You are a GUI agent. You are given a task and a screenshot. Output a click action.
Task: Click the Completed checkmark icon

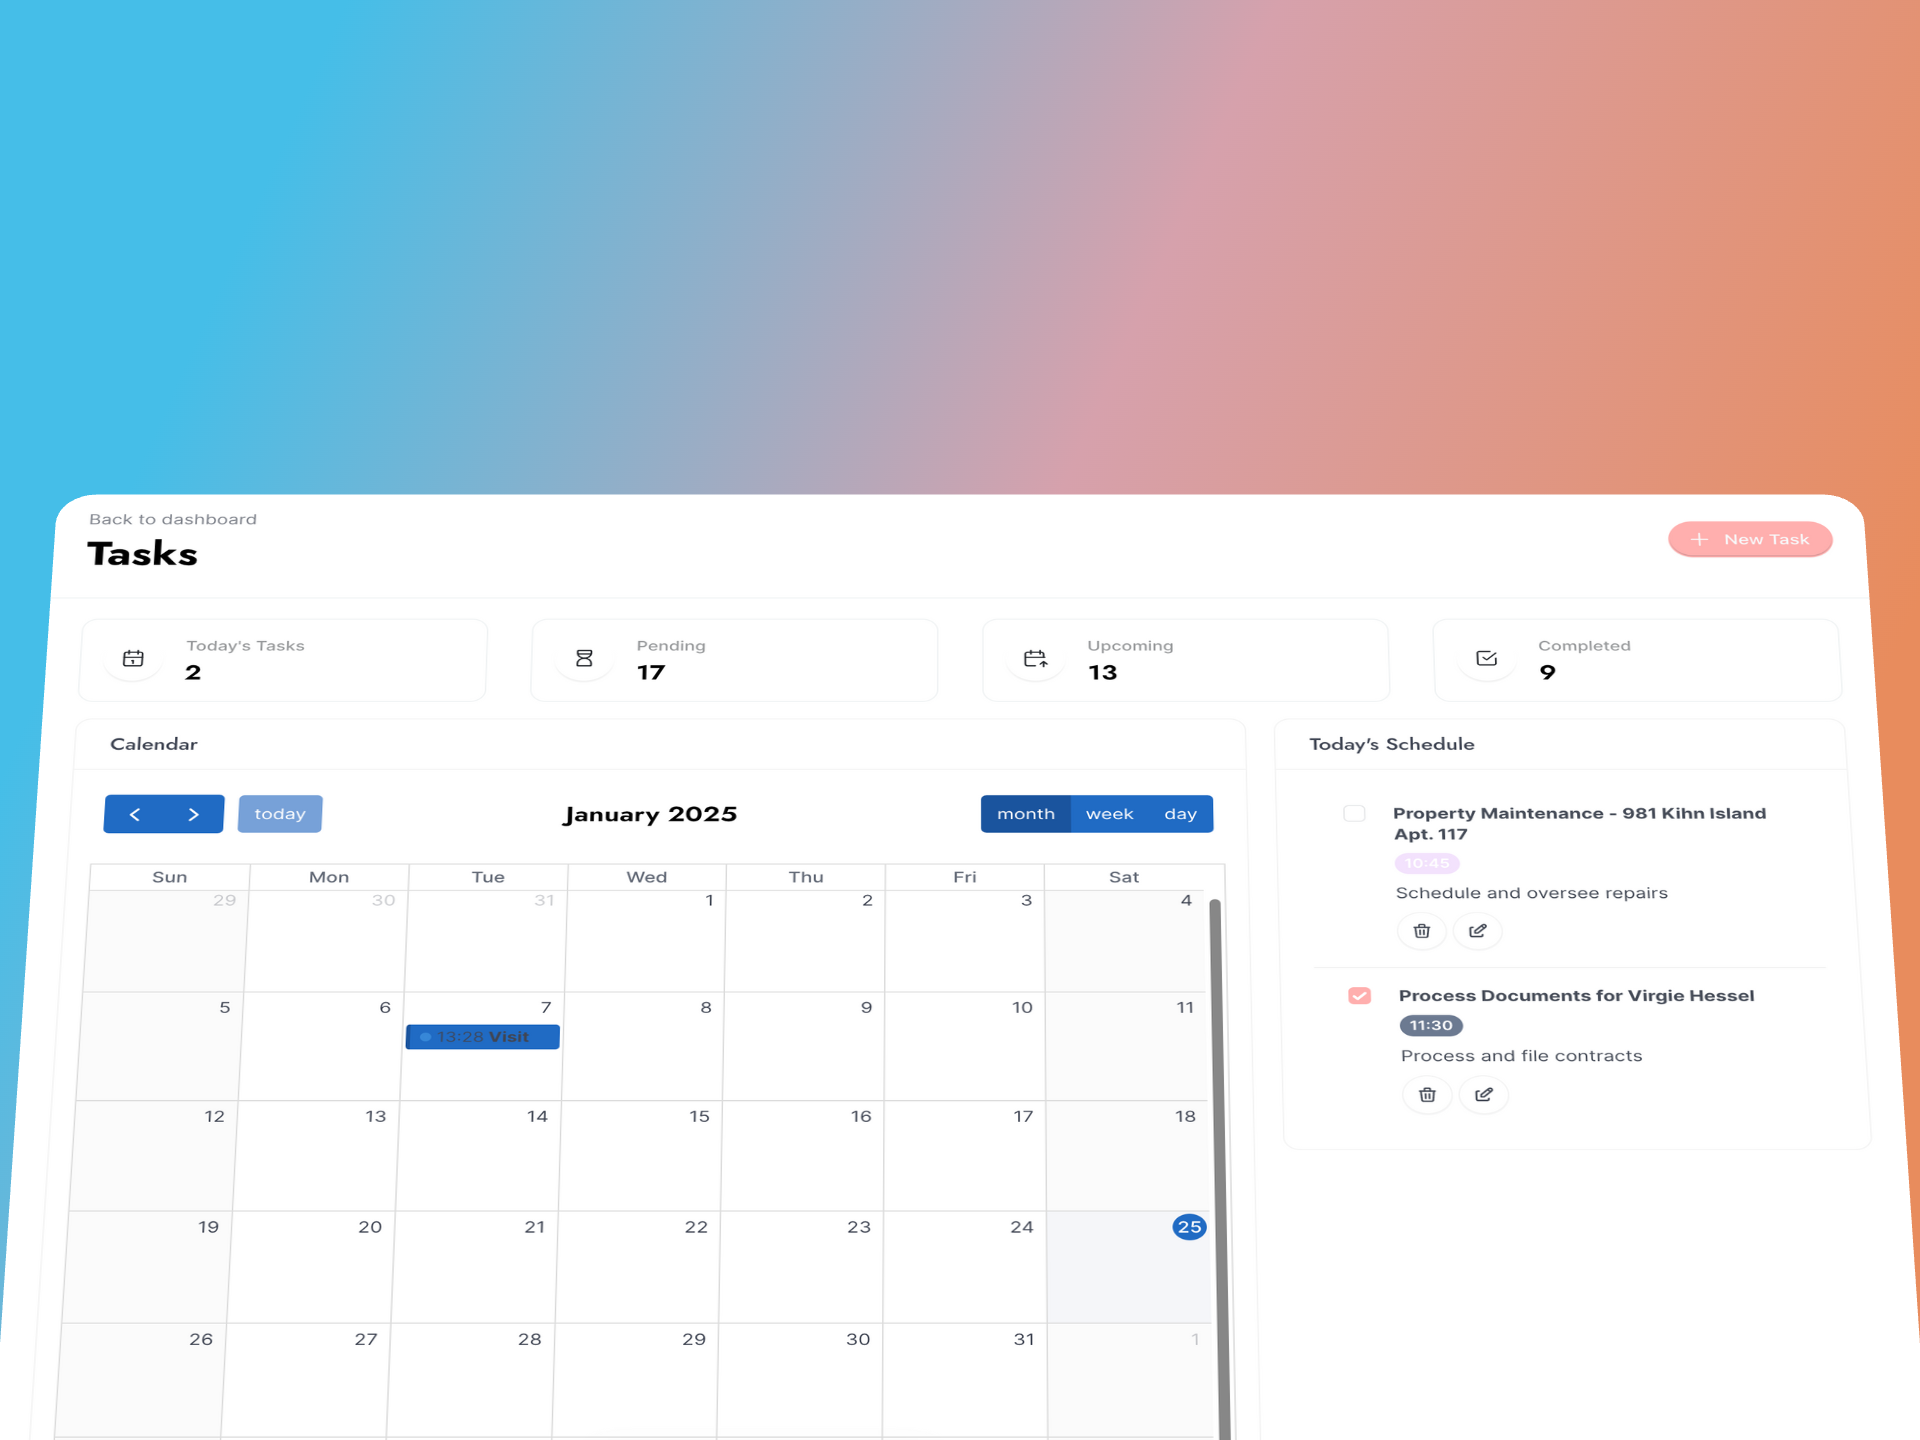coord(1486,658)
